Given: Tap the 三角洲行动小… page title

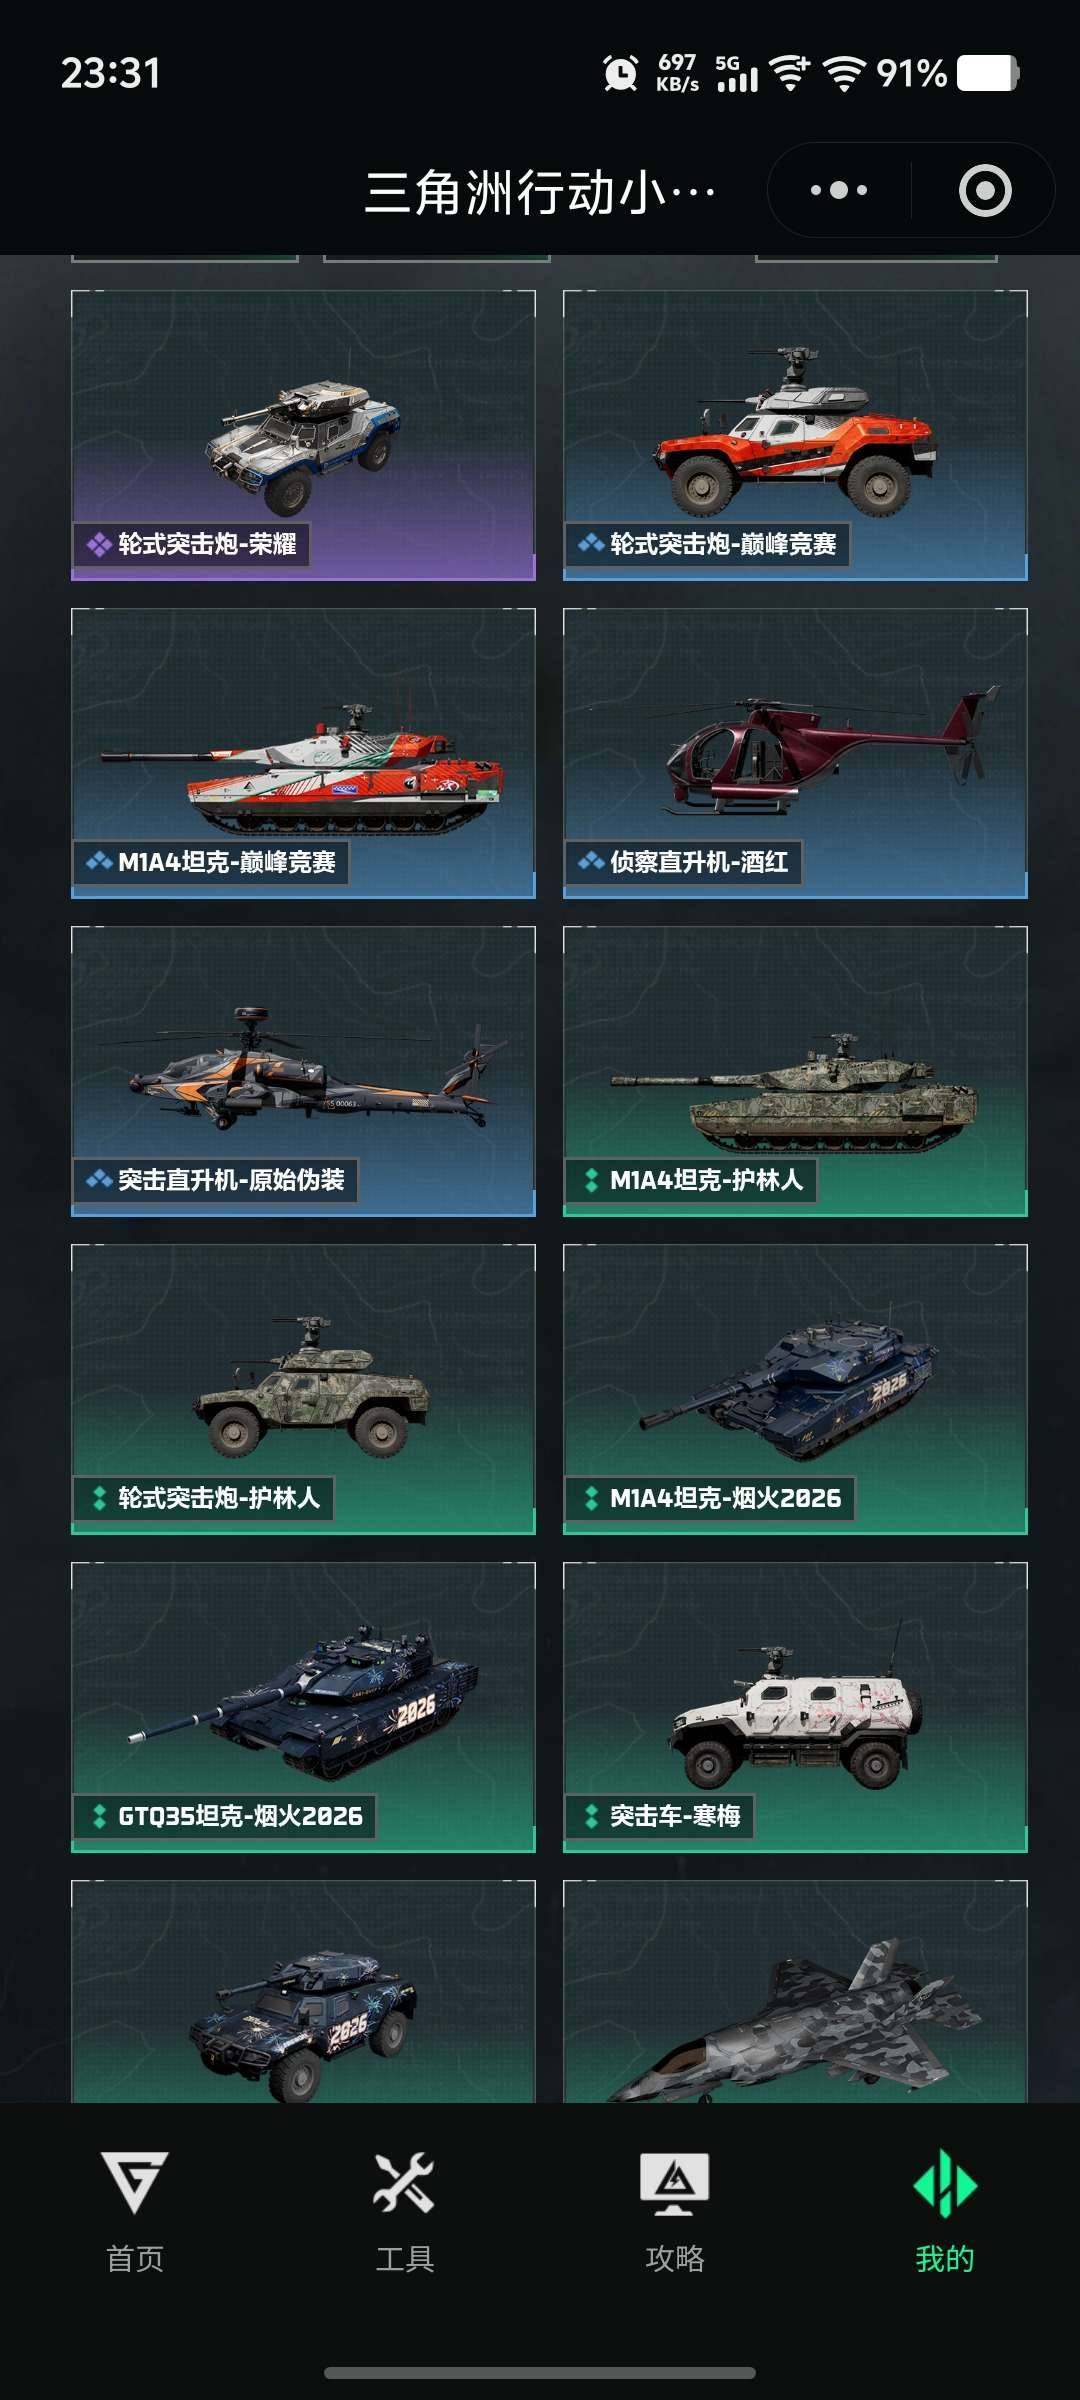Looking at the screenshot, I should 540,191.
